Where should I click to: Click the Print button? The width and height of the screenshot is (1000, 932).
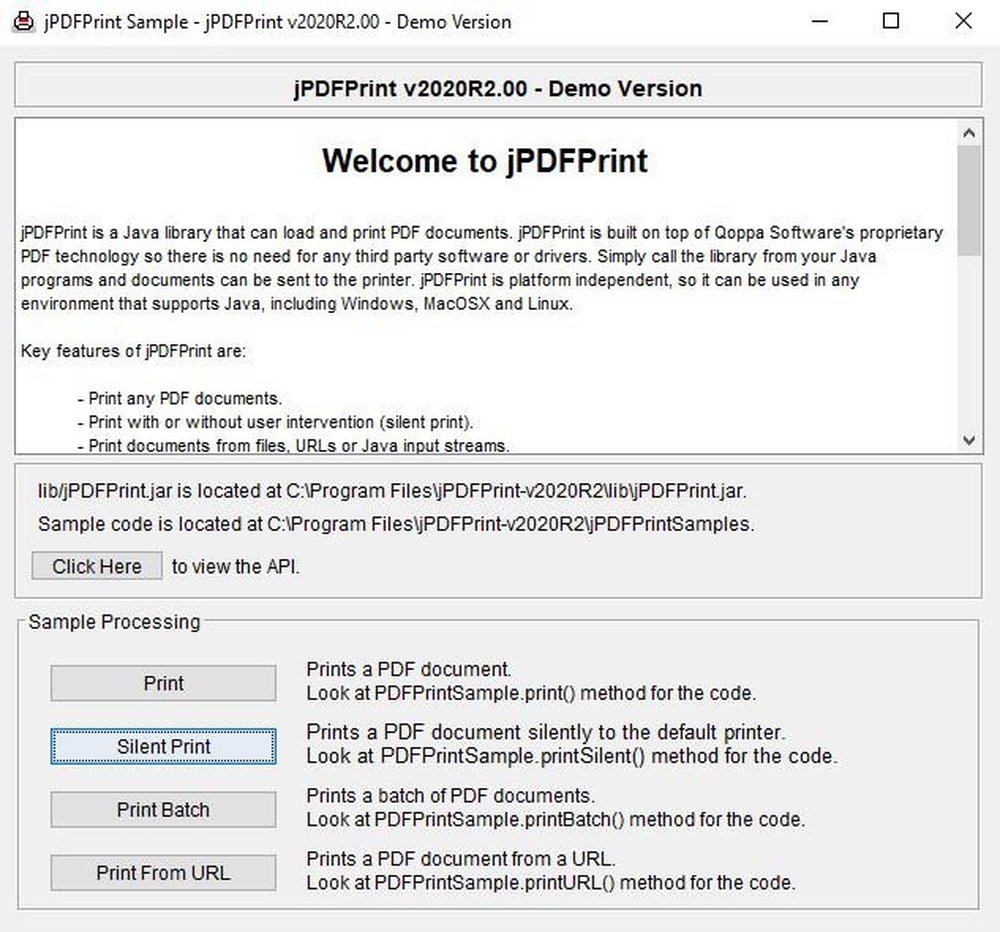163,683
